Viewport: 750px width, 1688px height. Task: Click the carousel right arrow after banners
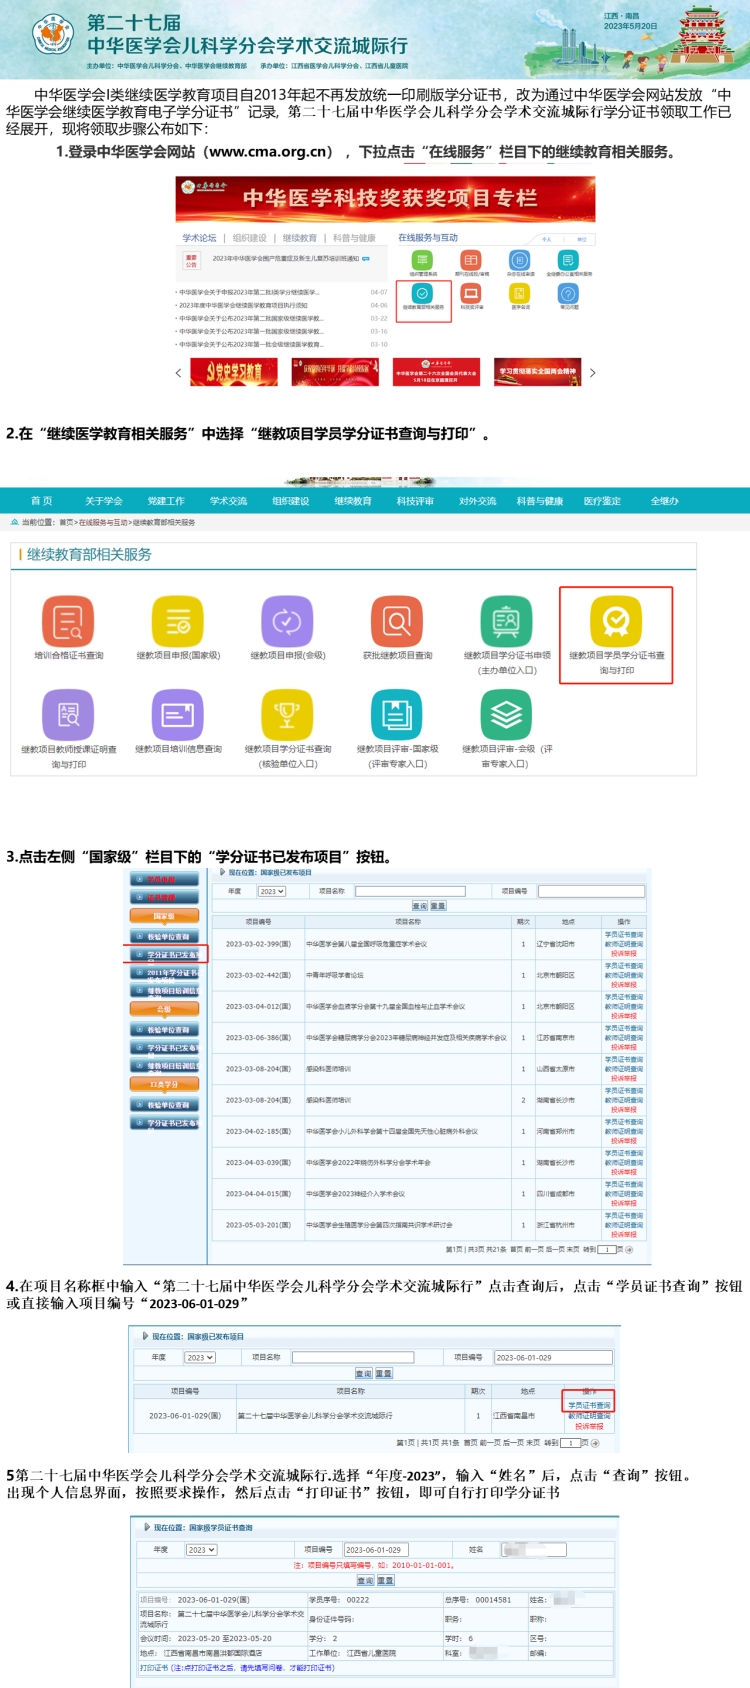click(x=592, y=373)
